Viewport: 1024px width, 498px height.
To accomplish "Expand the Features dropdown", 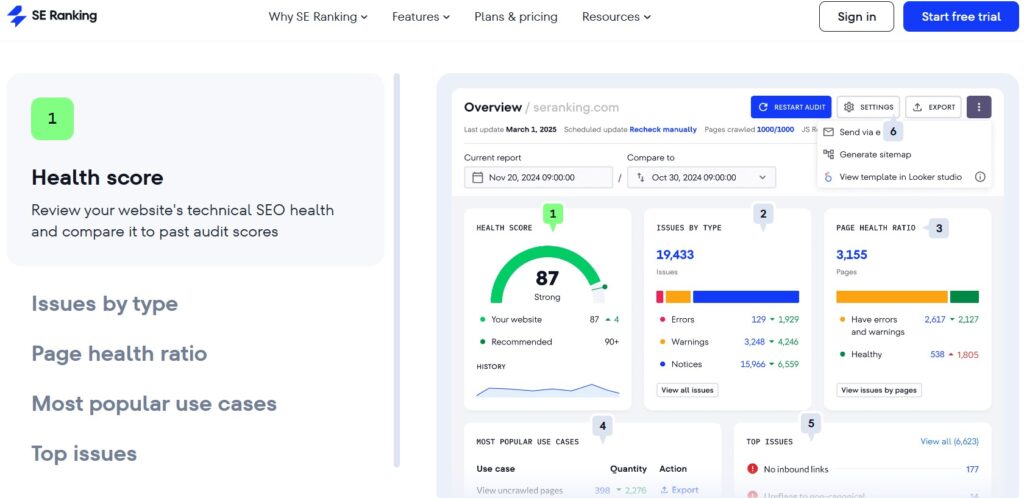I will tap(420, 17).
